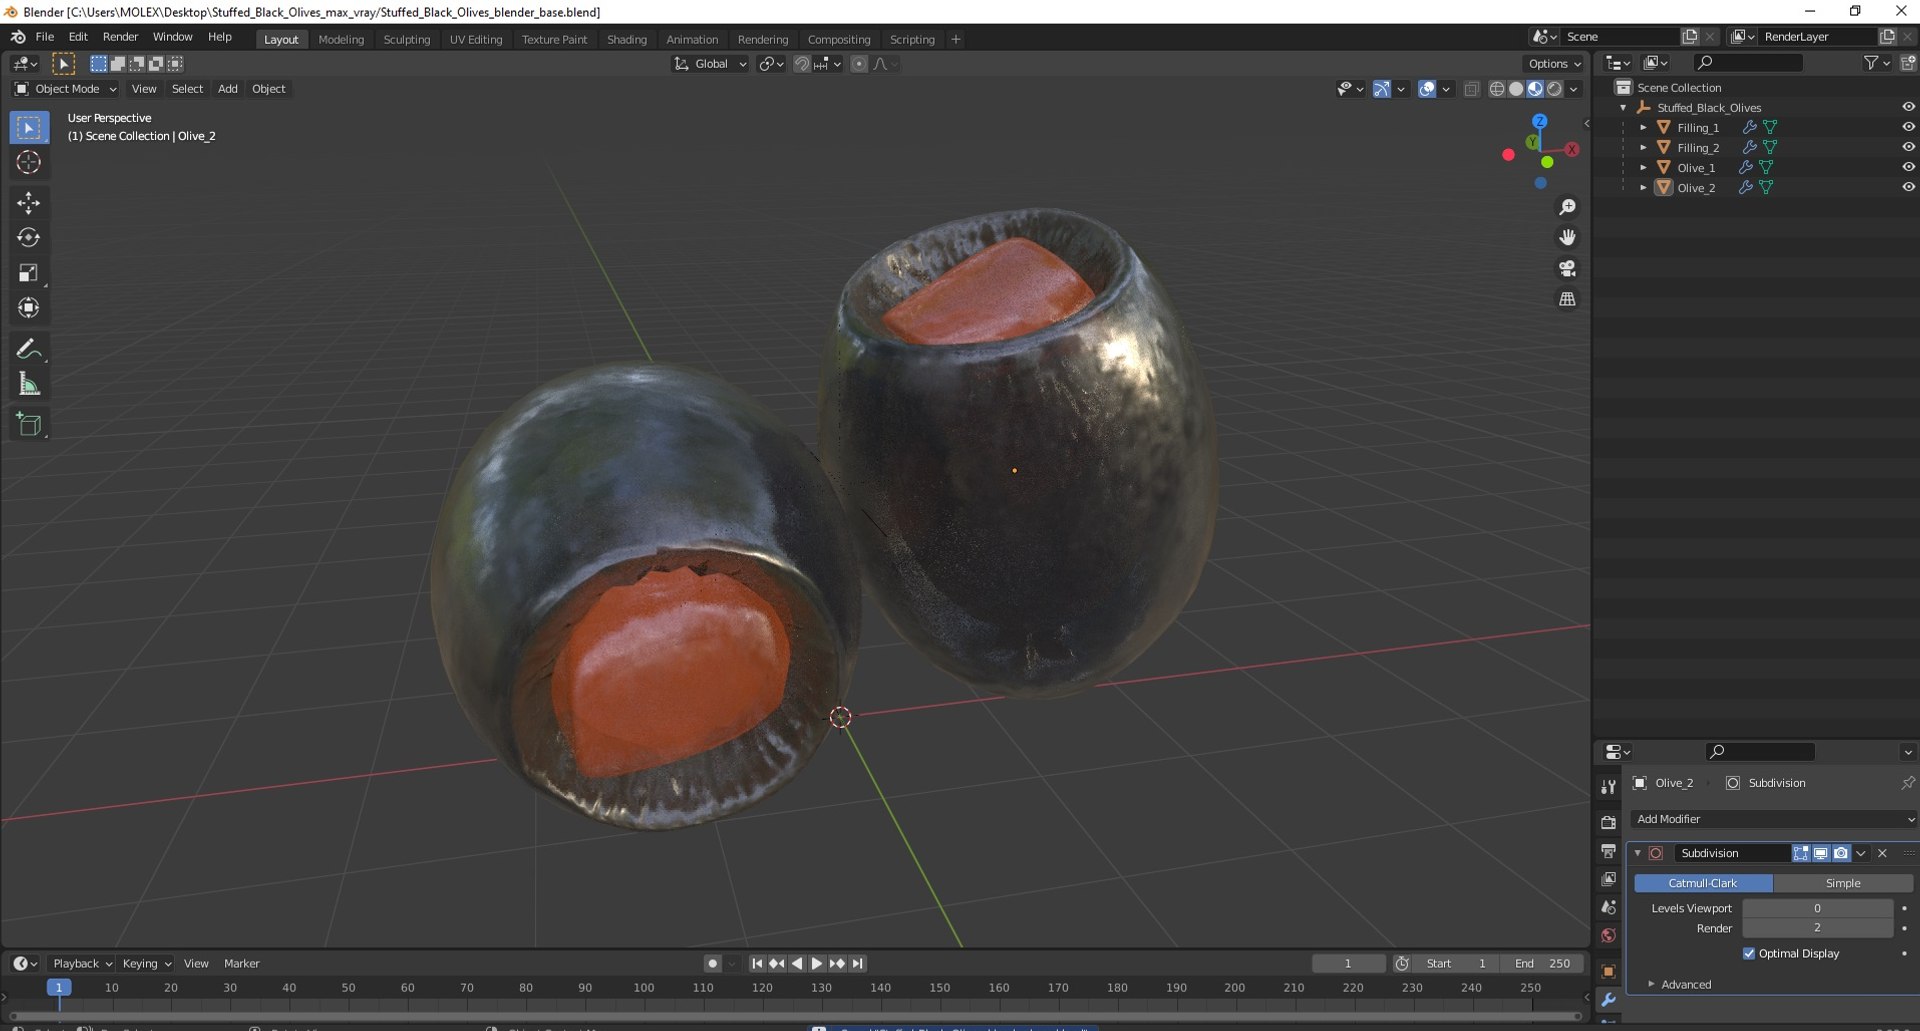Select the Transform tool

28,308
